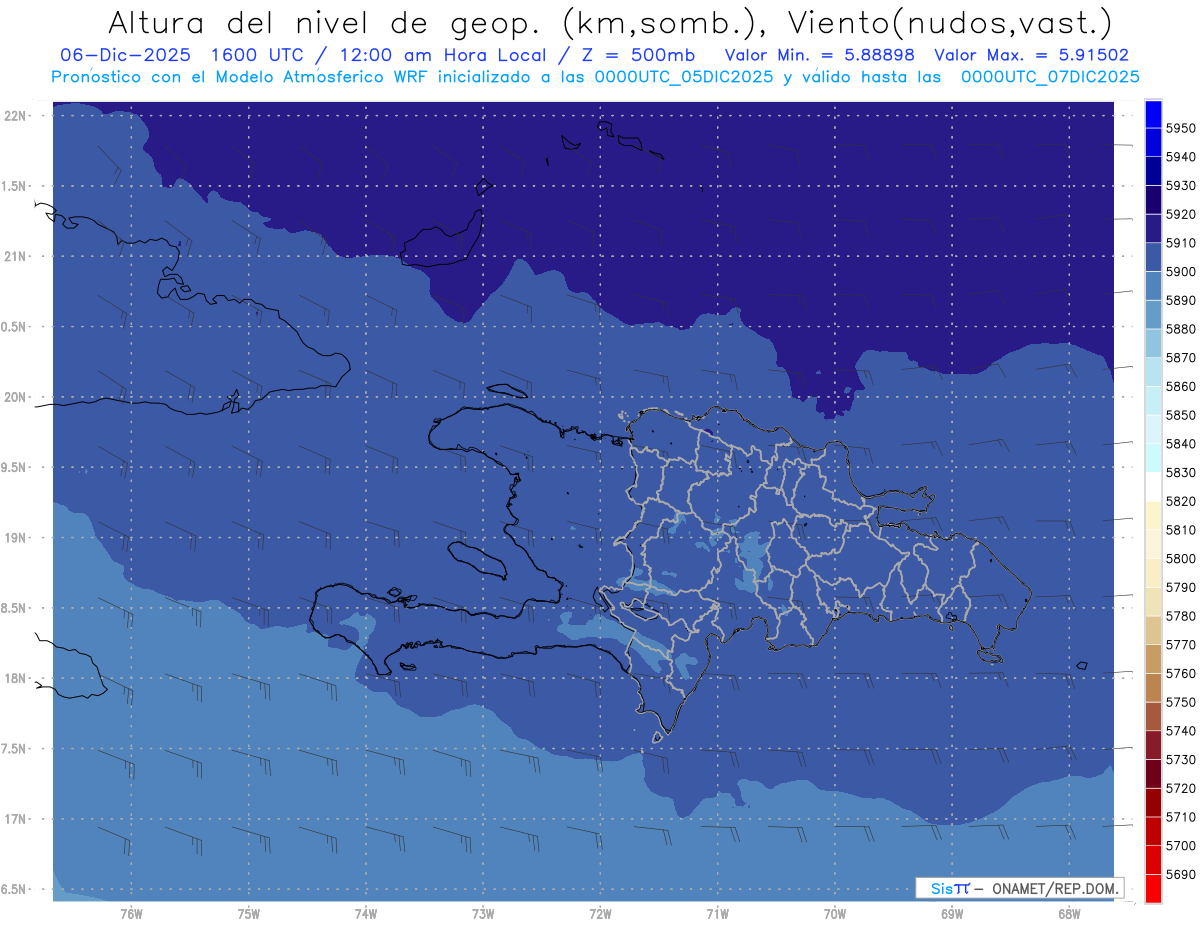The width and height of the screenshot is (1200, 927).
Task: Select the legend value '5820'
Action: point(1181,501)
